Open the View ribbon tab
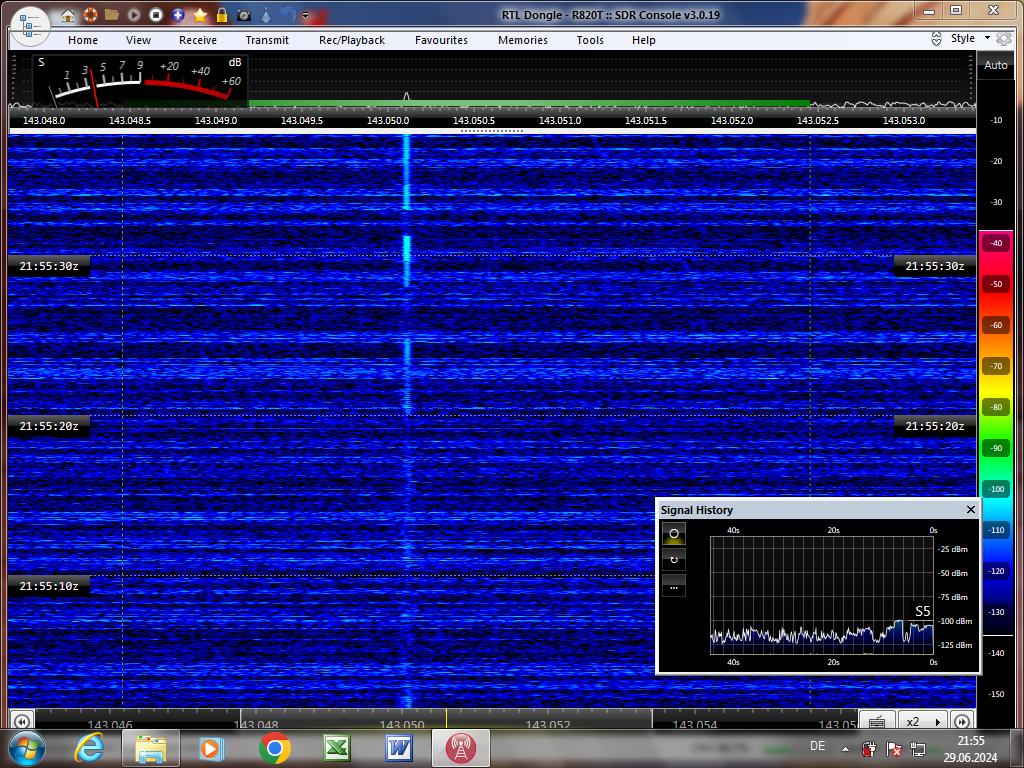 click(138, 40)
